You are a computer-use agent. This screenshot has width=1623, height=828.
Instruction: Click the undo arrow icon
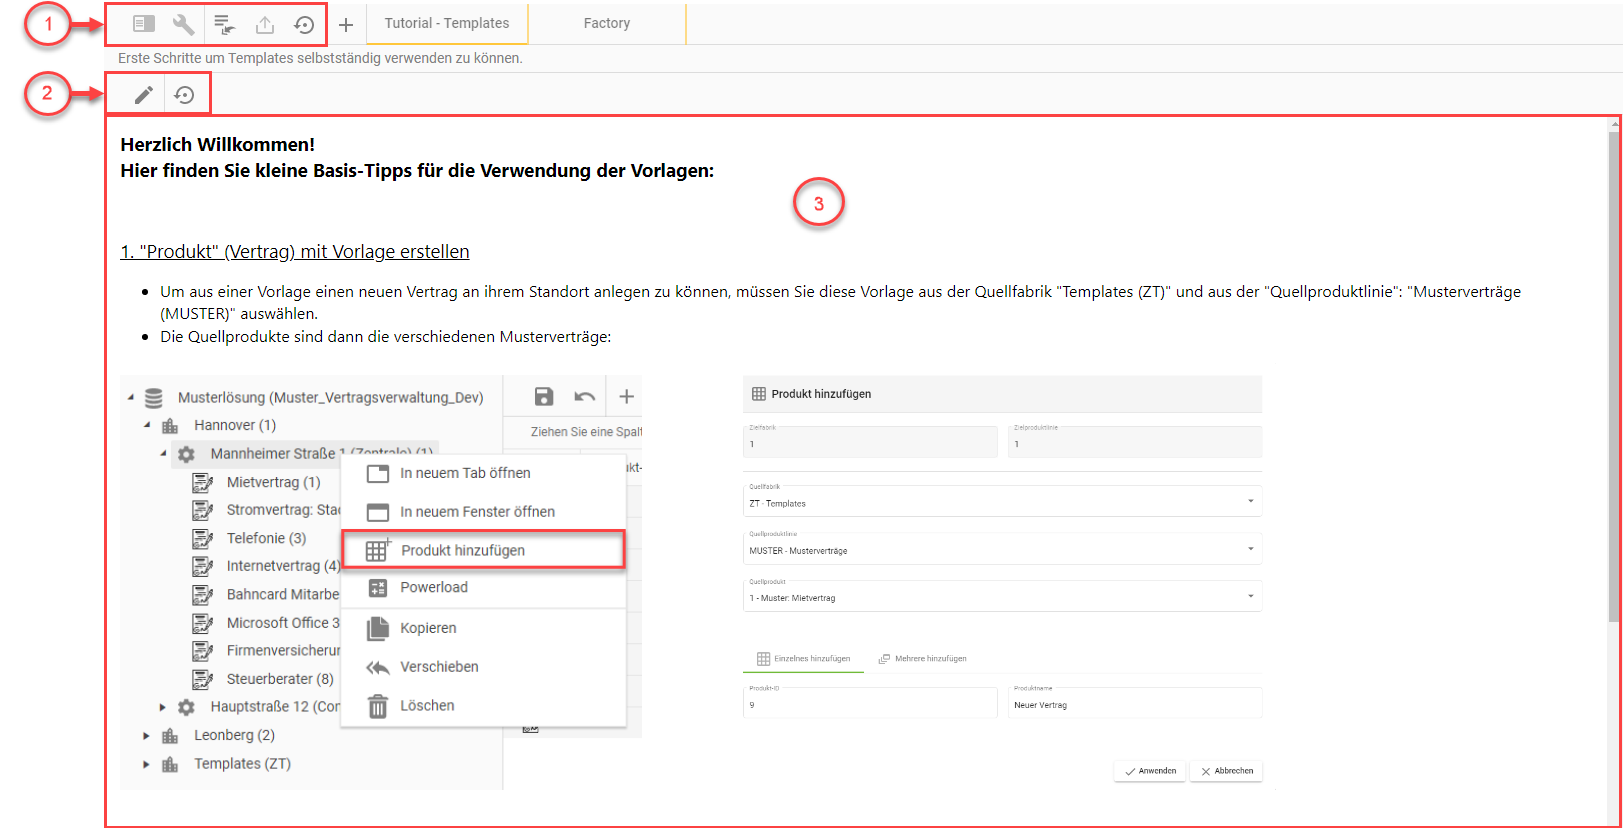pyautogui.click(x=585, y=397)
